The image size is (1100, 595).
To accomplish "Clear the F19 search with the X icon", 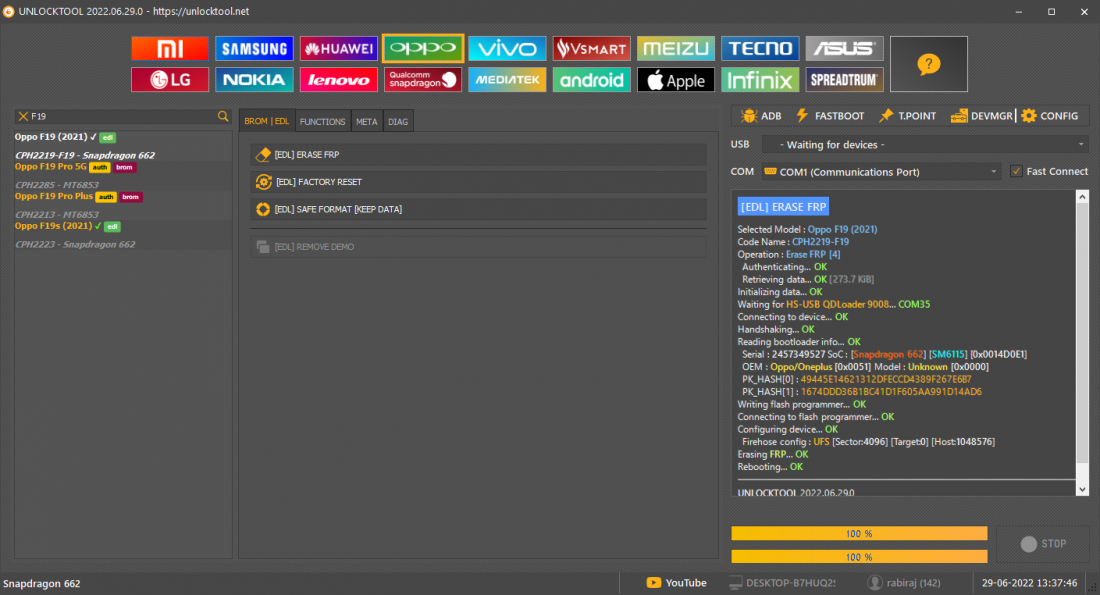I will coord(23,116).
